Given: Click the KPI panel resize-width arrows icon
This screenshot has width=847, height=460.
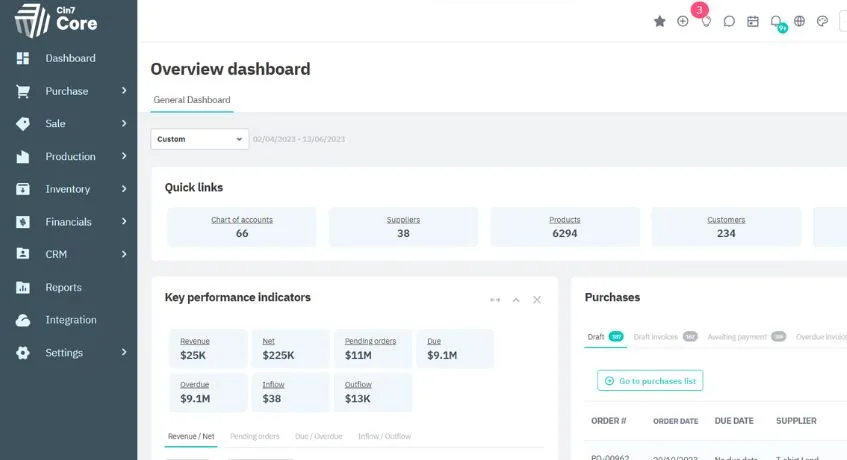Looking at the screenshot, I should [x=495, y=300].
